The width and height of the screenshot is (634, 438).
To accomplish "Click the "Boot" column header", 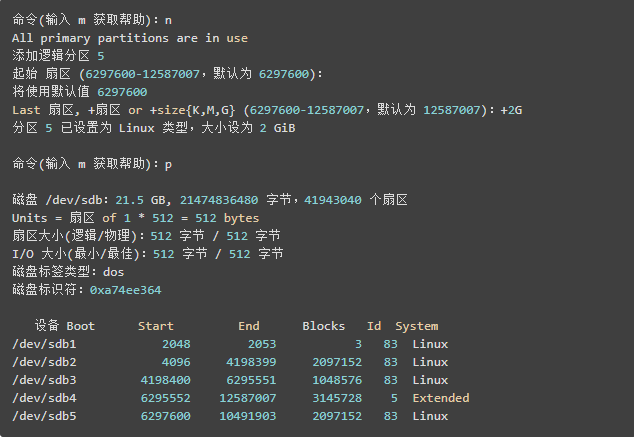I will (80, 326).
